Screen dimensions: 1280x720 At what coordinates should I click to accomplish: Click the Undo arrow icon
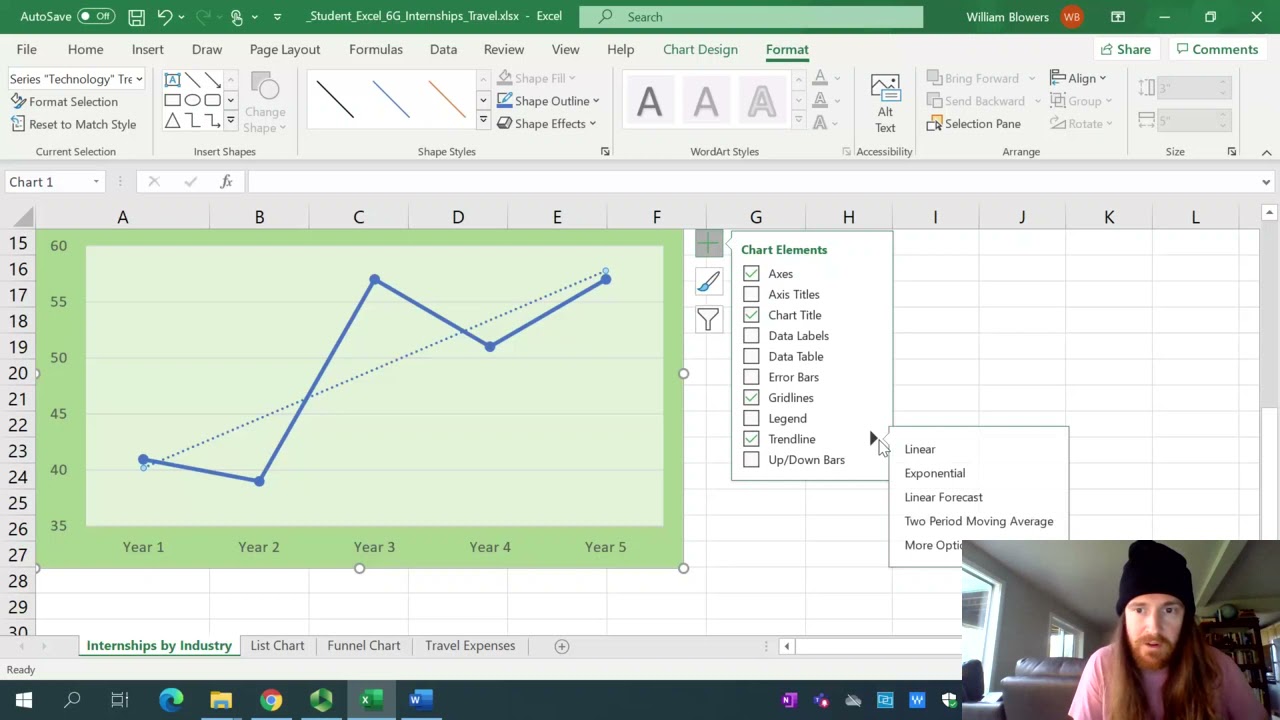(165, 17)
